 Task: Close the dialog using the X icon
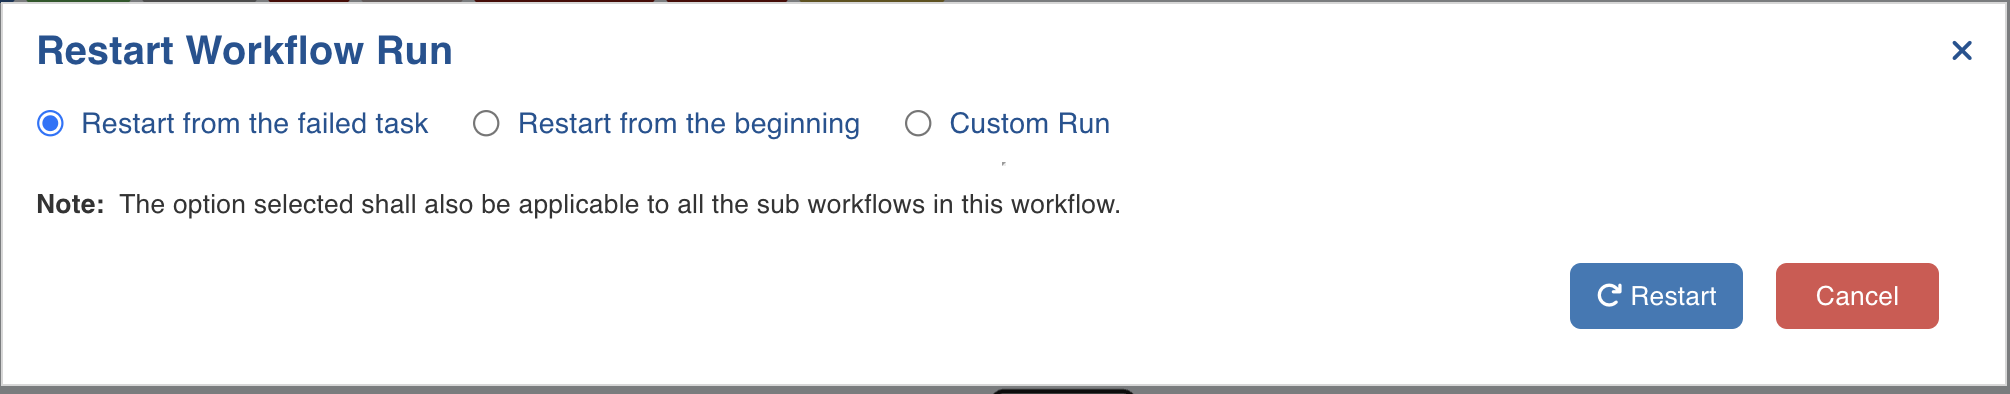click(x=1962, y=50)
